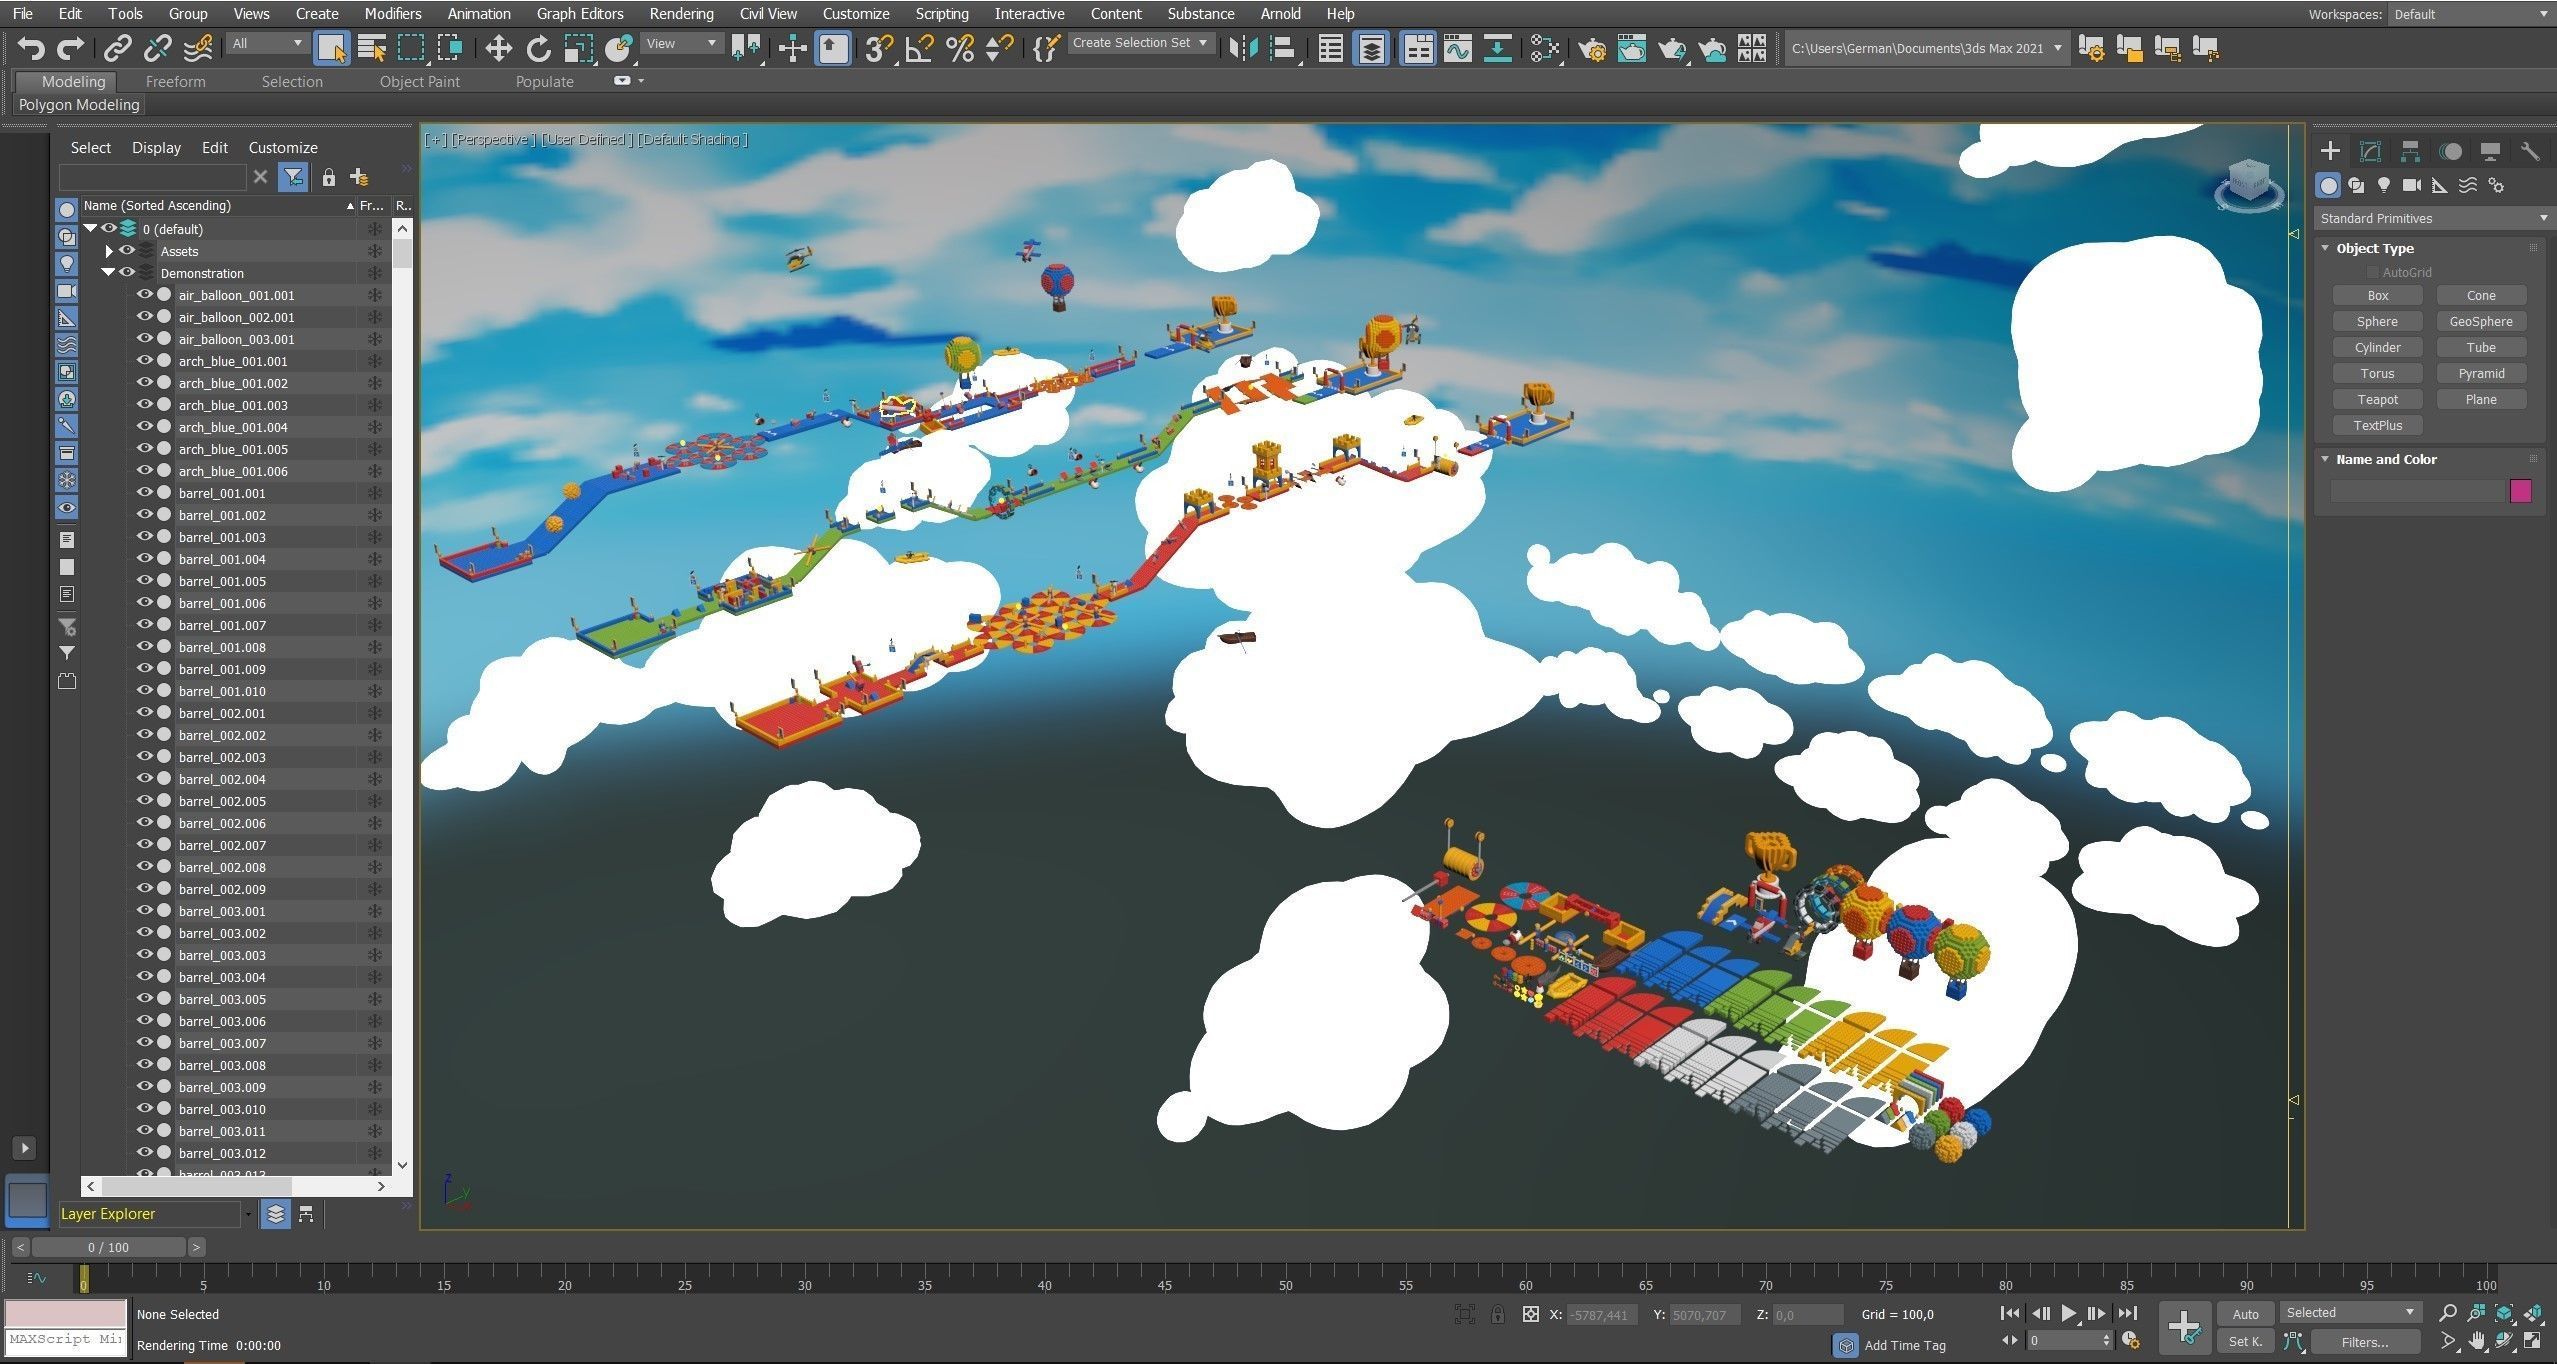Select the Rotate transform tool
The height and width of the screenshot is (1364, 2557).
tap(538, 48)
